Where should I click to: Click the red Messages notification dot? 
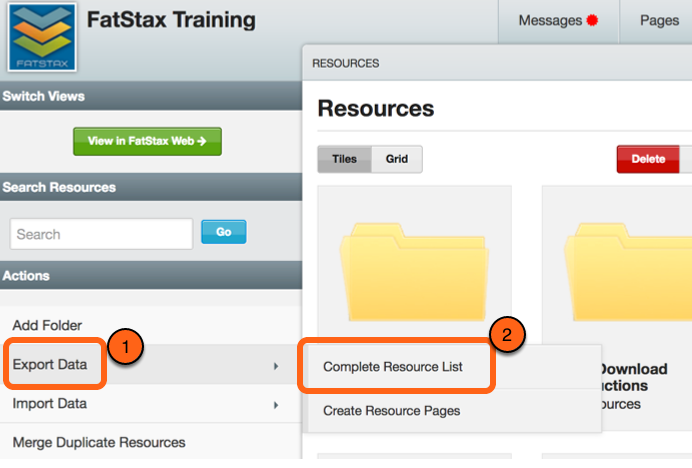coord(592,20)
